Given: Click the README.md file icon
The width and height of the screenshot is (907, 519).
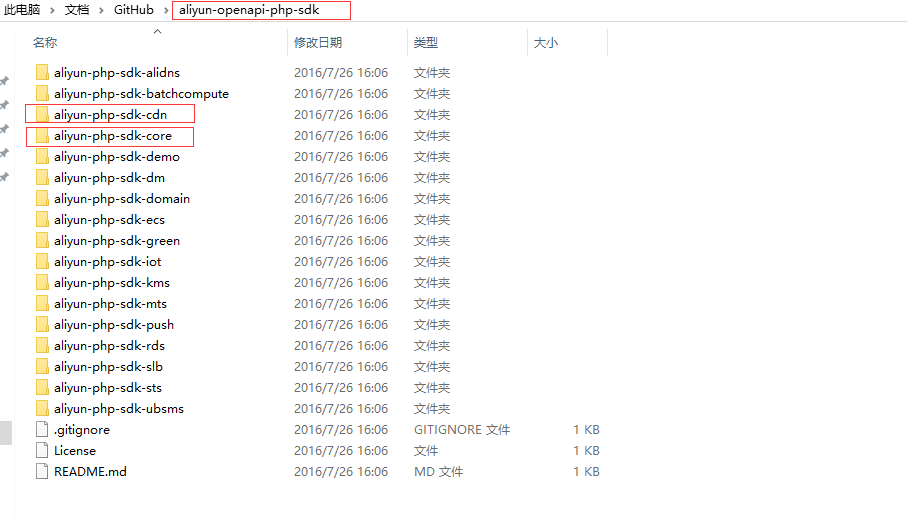Looking at the screenshot, I should 42,472.
